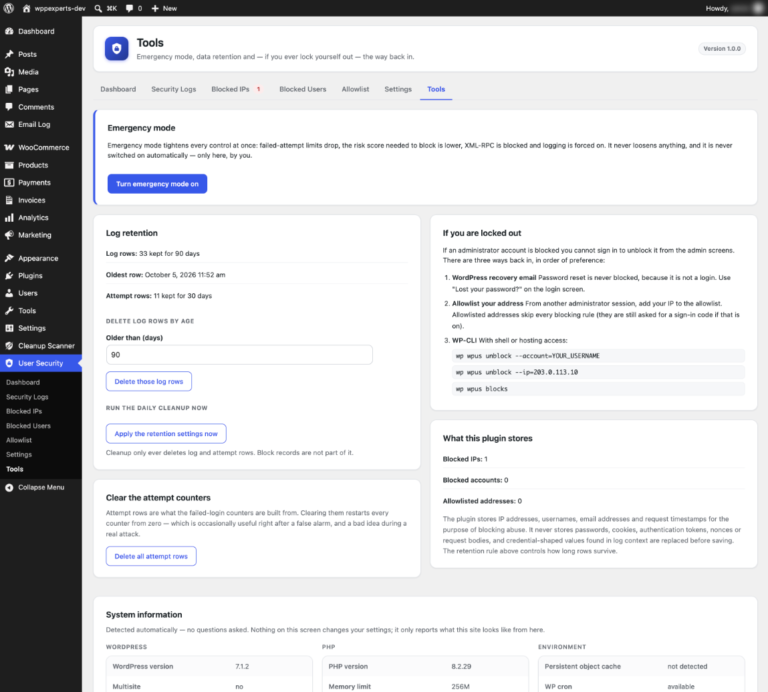Switch to the Security Logs tab

(x=173, y=89)
